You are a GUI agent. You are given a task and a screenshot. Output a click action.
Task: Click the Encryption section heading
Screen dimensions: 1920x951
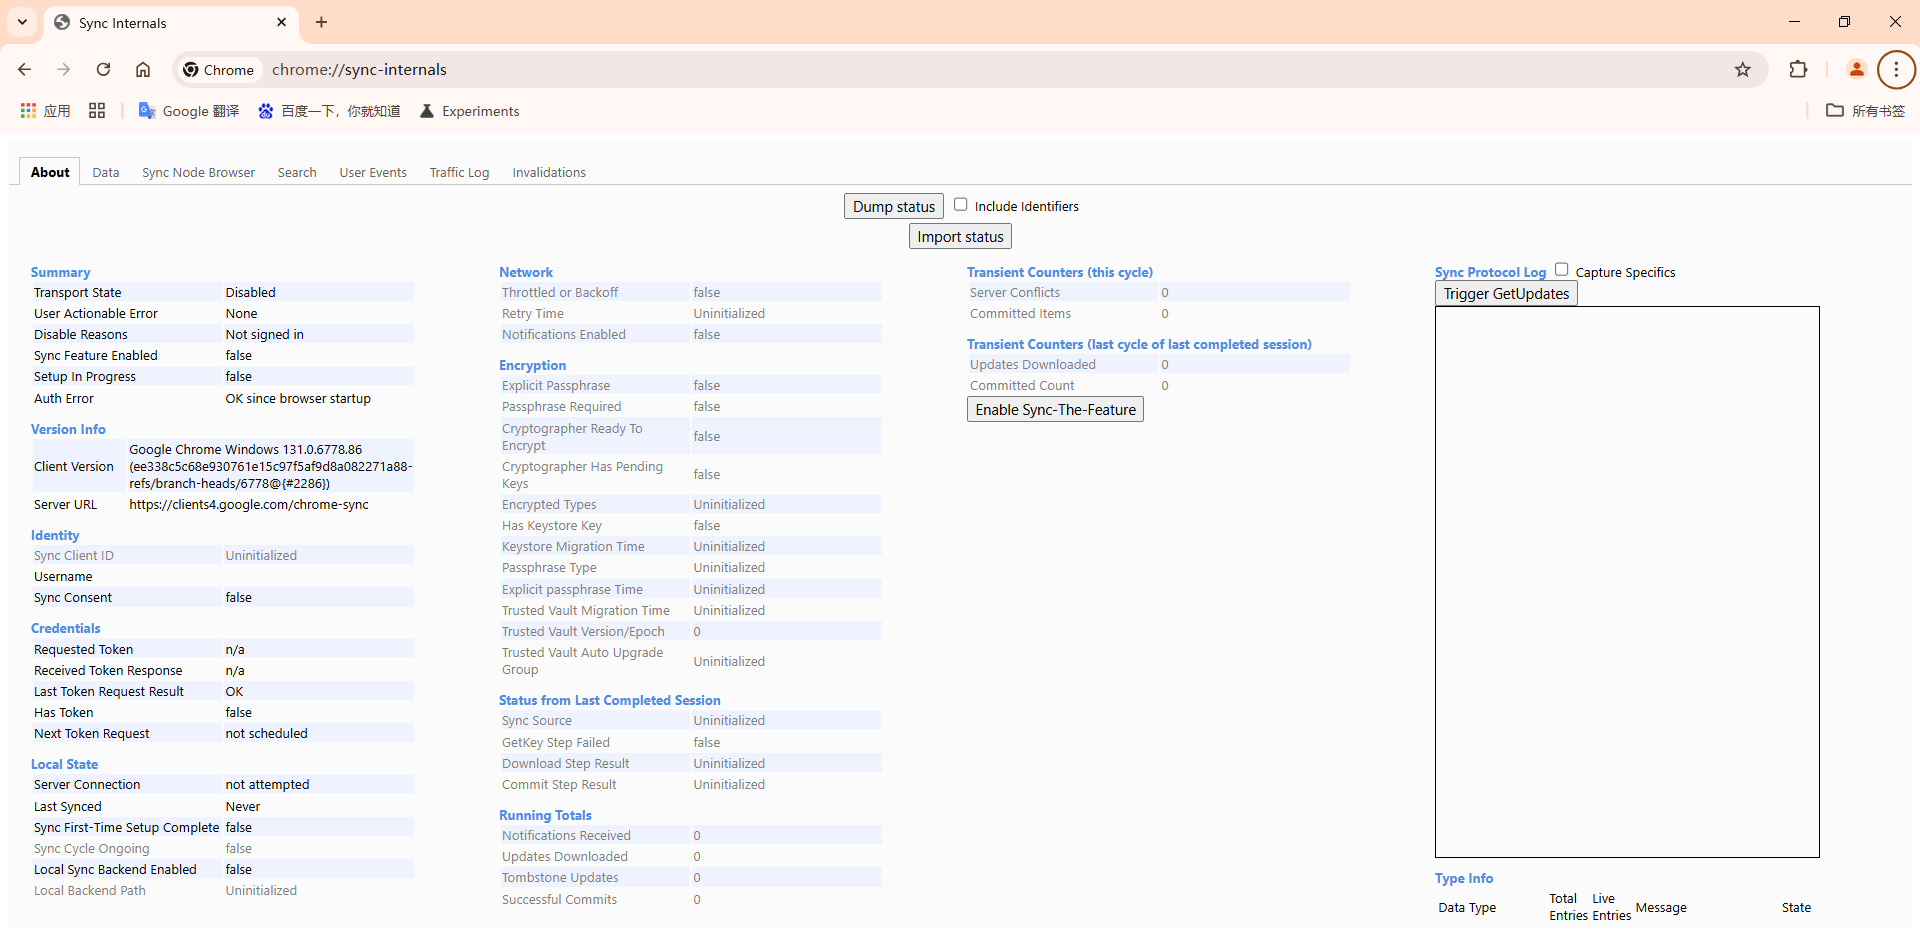[x=532, y=365]
